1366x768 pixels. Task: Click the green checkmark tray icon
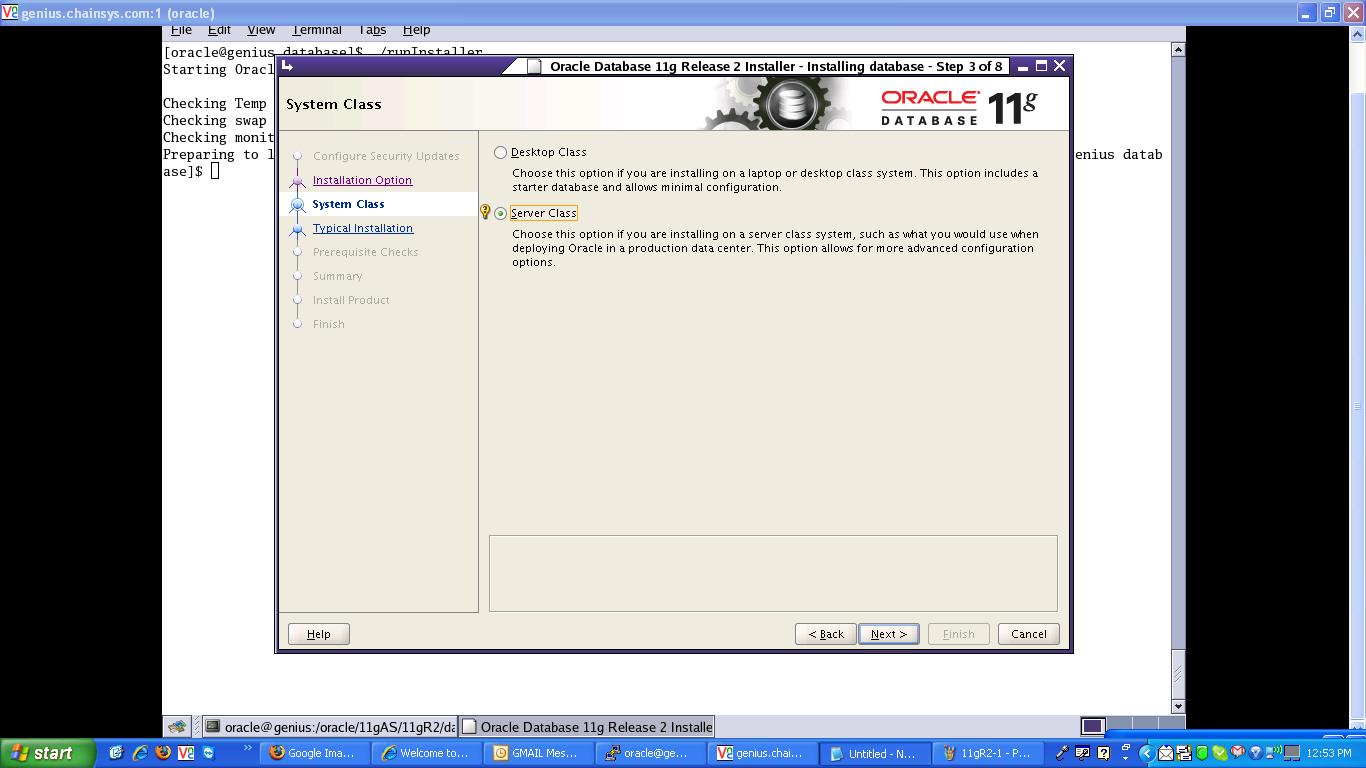coord(1220,753)
